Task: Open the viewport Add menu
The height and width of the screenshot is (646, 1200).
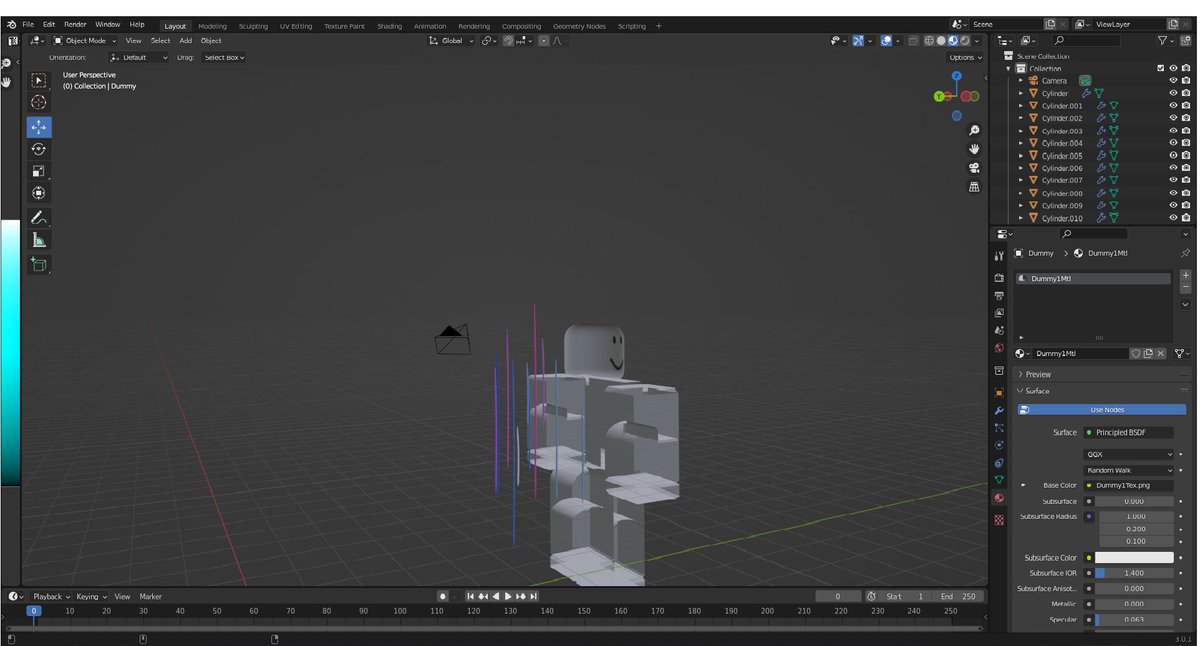Action: [x=185, y=41]
